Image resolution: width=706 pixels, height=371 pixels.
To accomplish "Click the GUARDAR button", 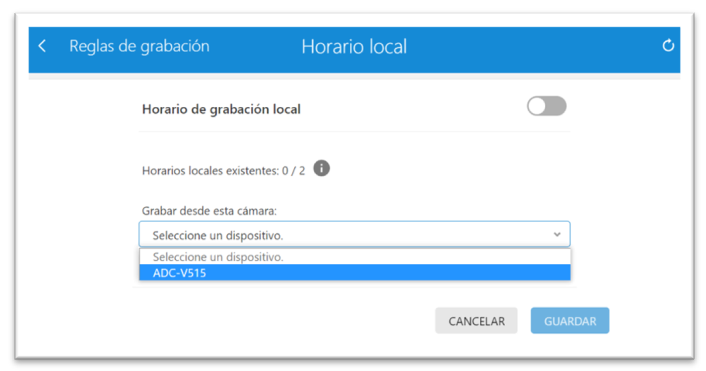I will click(570, 321).
